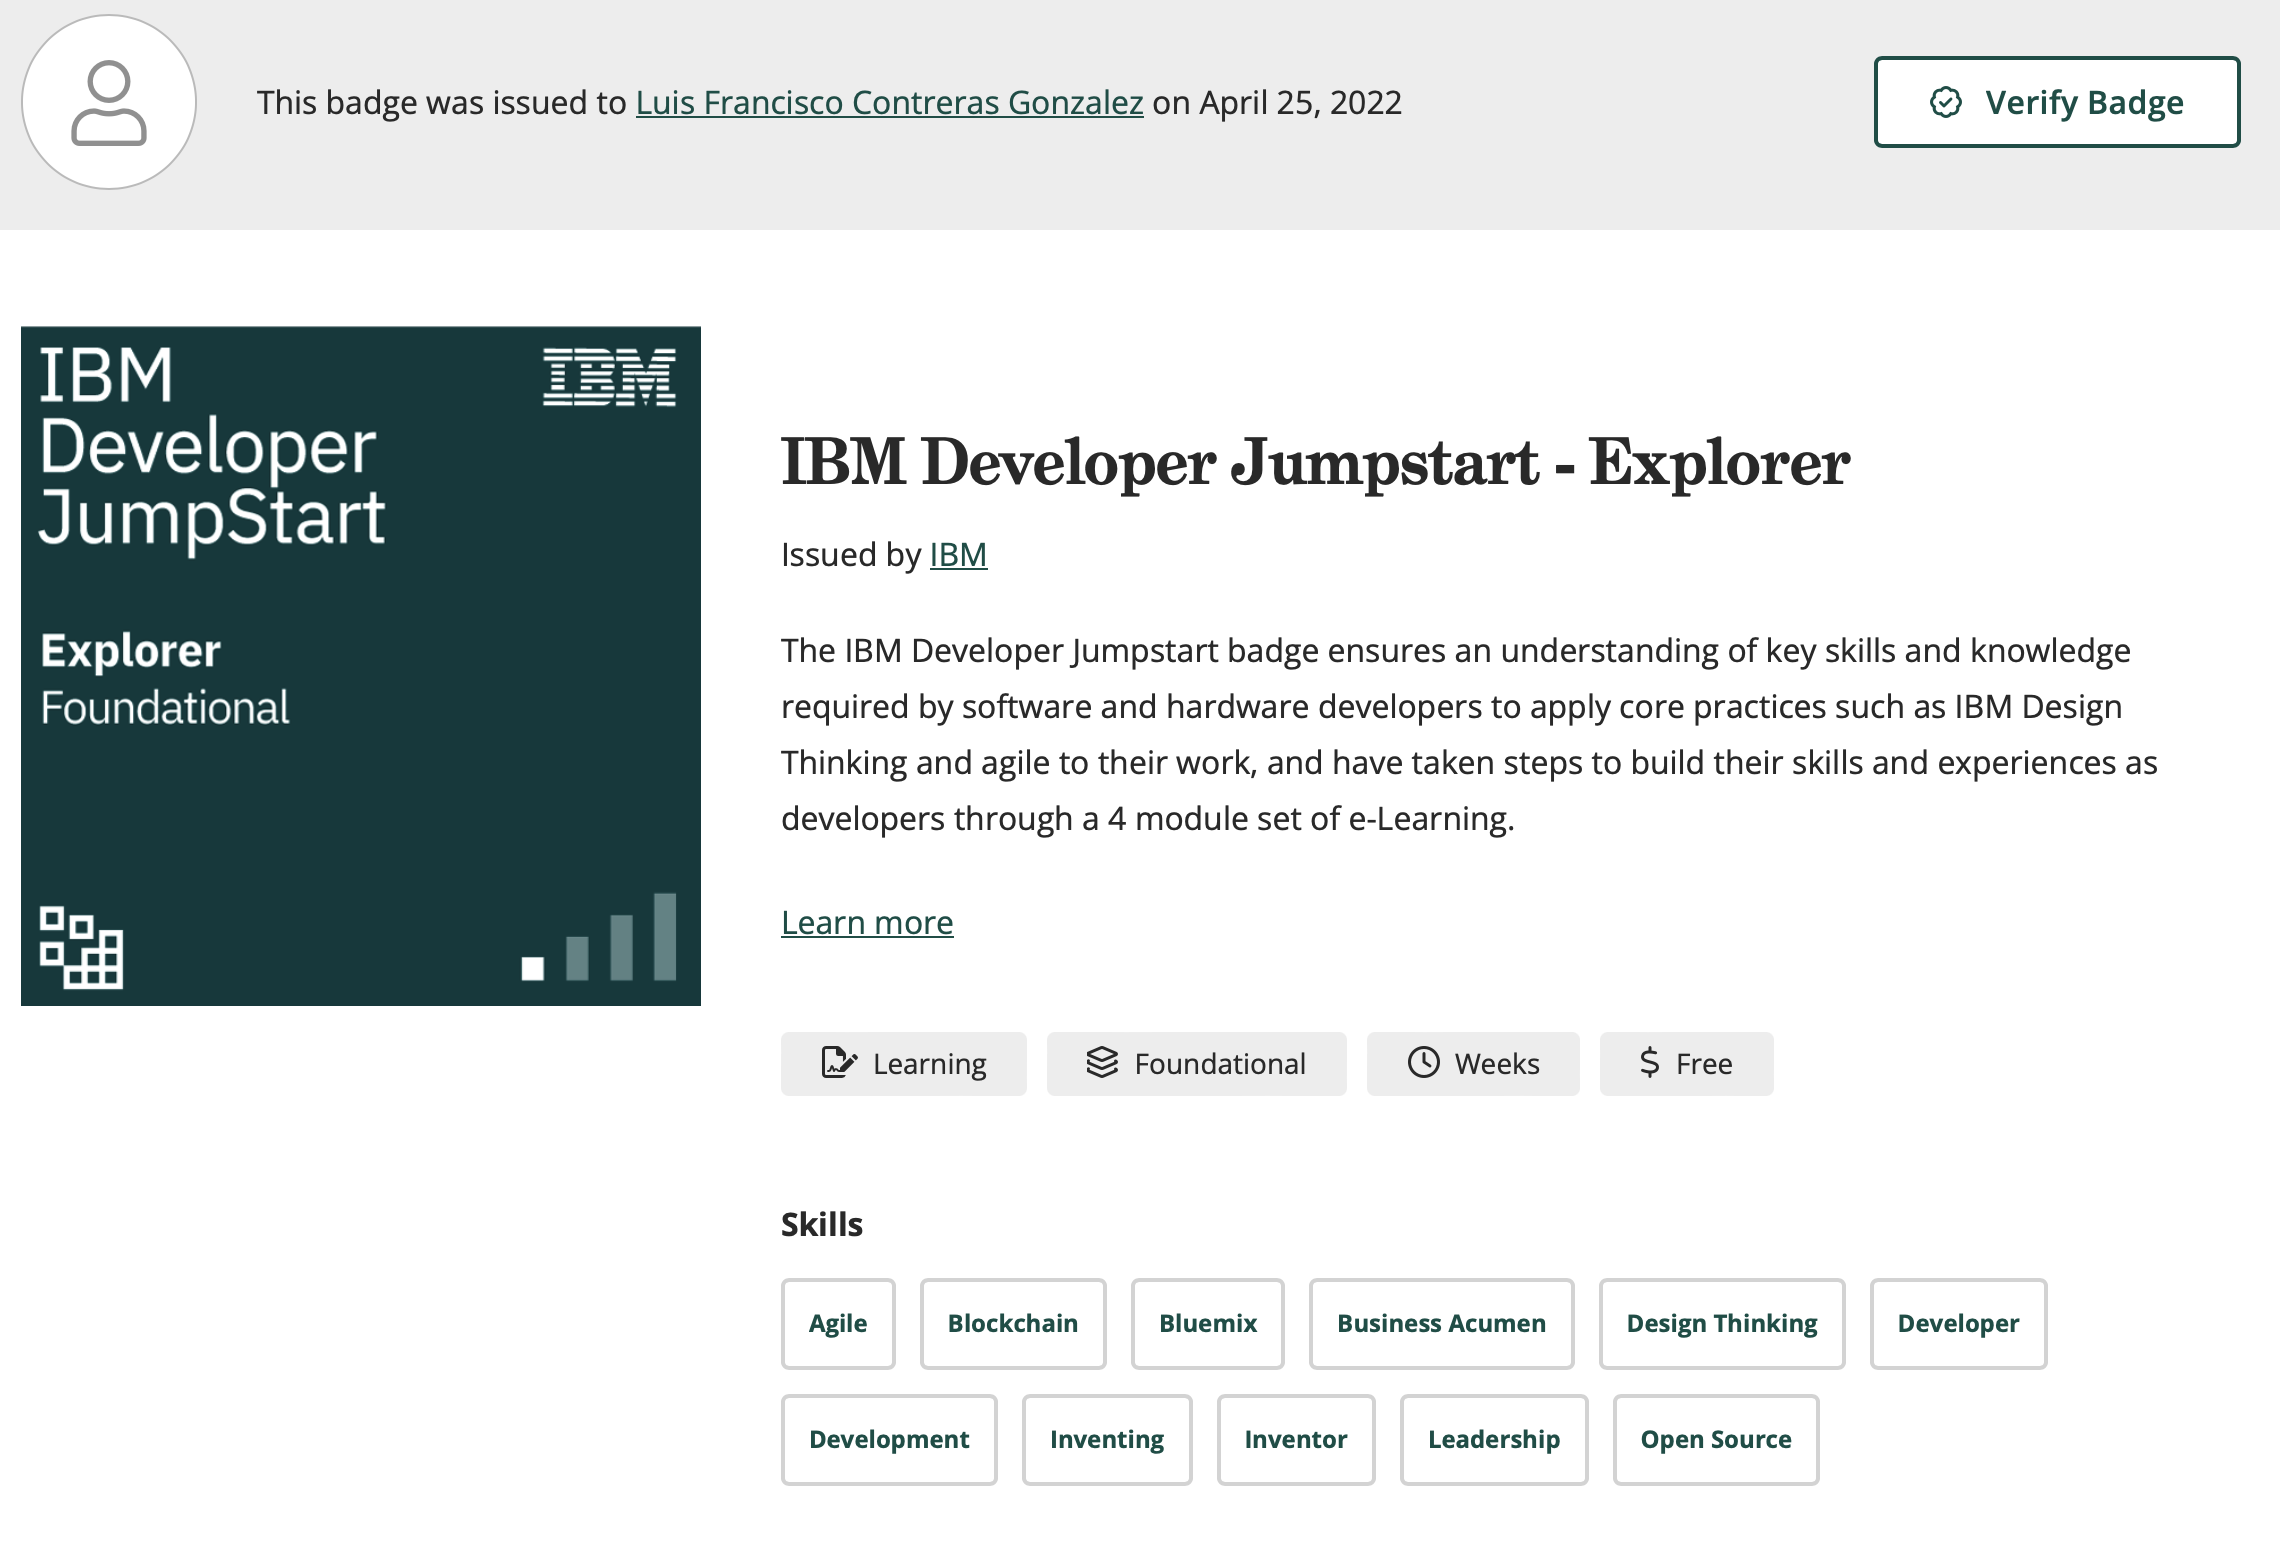Click the squares grid icon on badge

81,947
